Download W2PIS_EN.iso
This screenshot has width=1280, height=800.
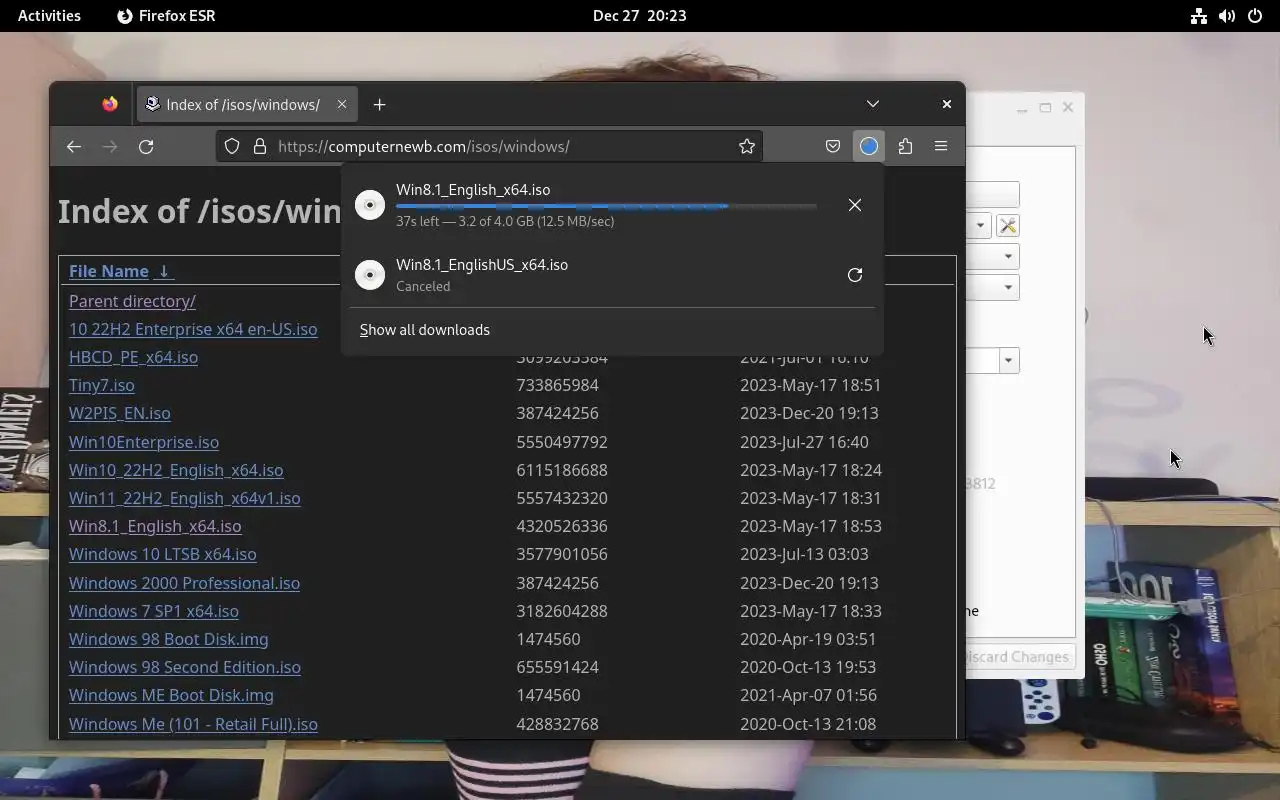[x=120, y=413]
